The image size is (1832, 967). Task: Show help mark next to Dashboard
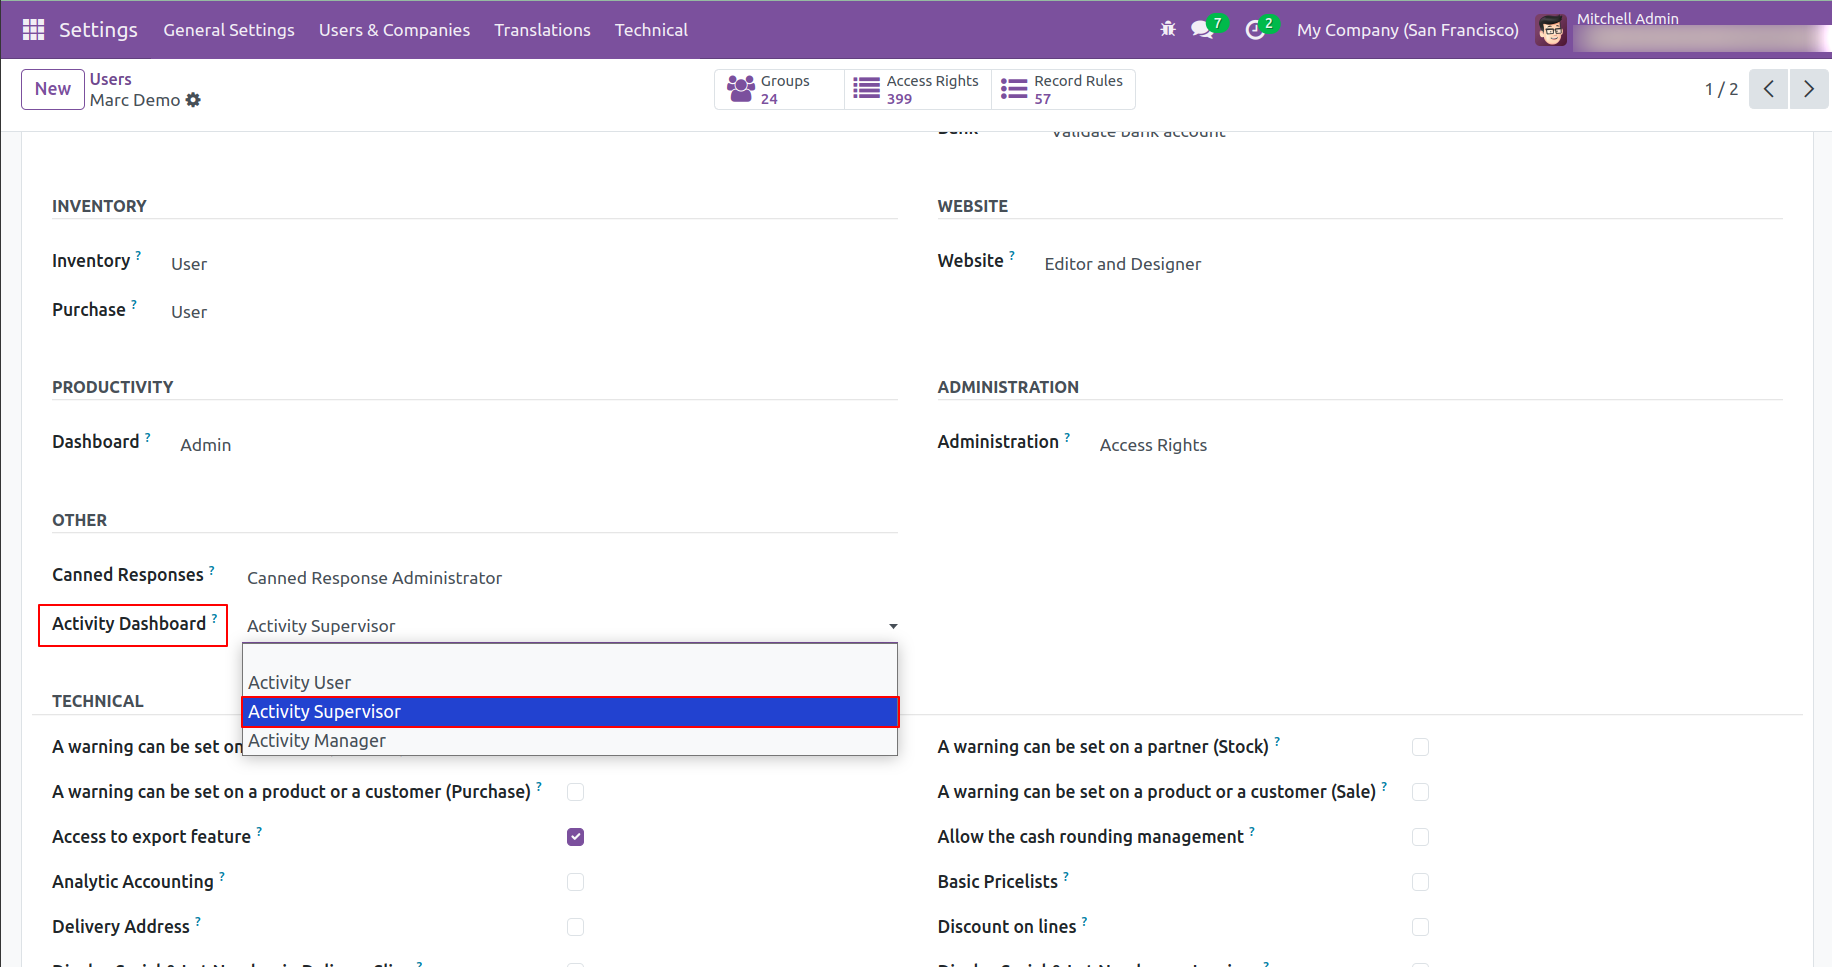[148, 437]
